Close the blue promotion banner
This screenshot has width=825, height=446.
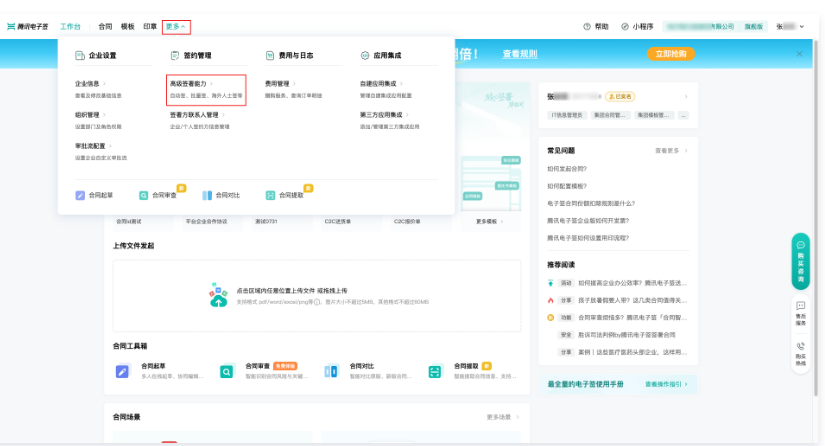tap(800, 53)
